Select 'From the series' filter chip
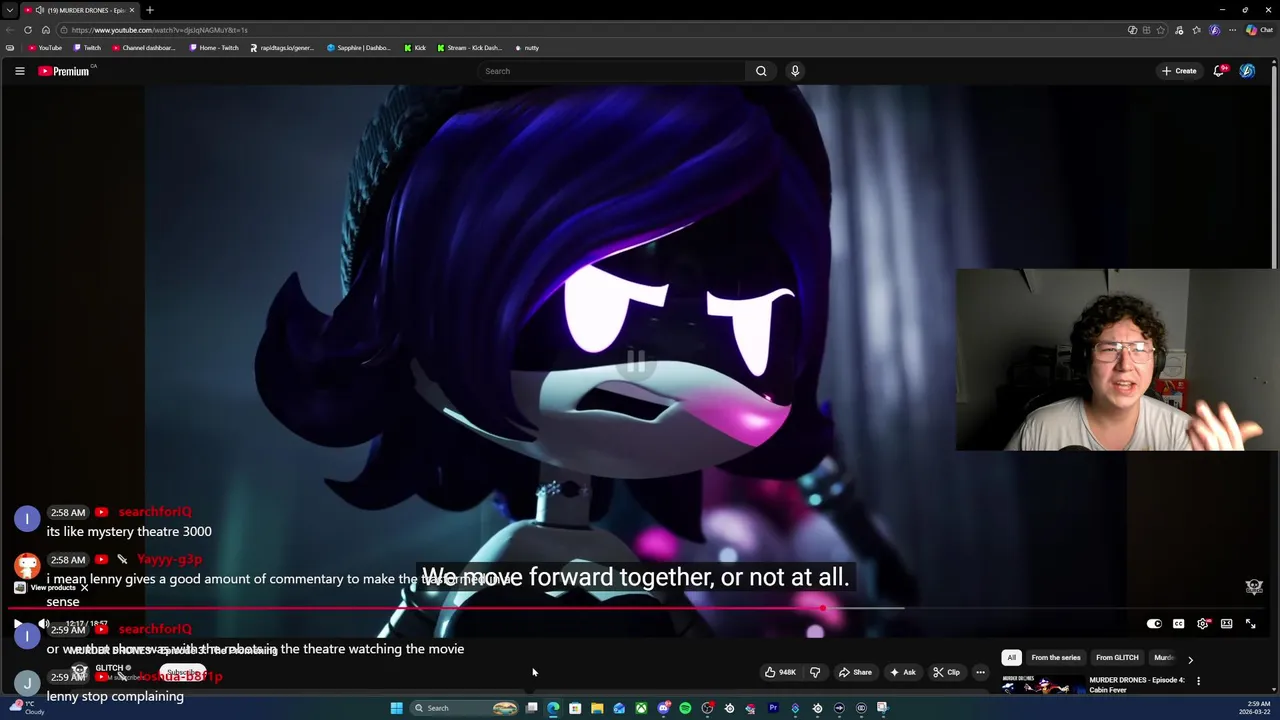 pyautogui.click(x=1056, y=658)
